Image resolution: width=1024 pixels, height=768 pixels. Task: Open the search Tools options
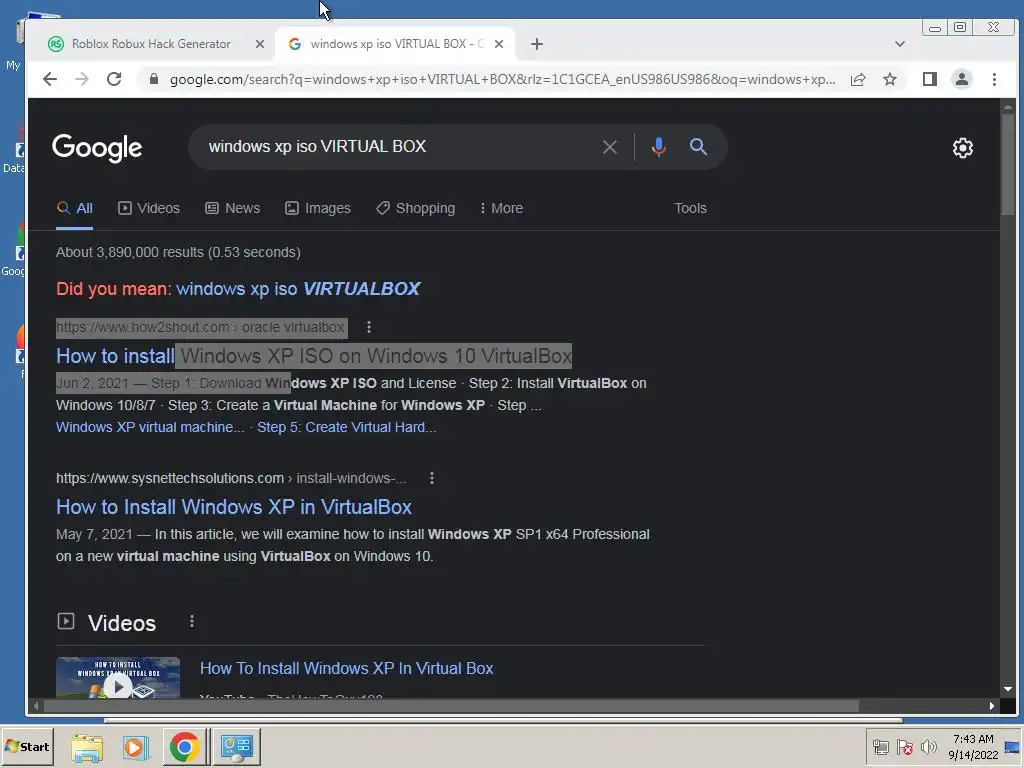690,208
